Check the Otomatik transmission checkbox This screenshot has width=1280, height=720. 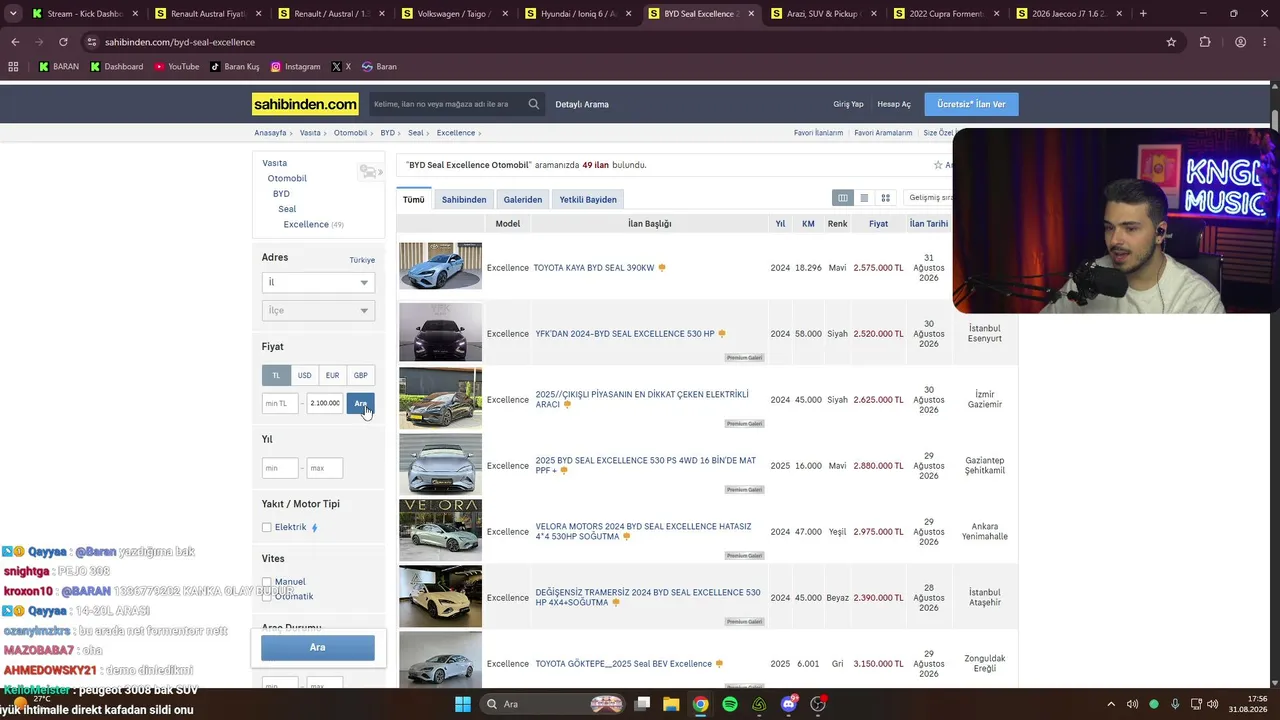coord(267,596)
